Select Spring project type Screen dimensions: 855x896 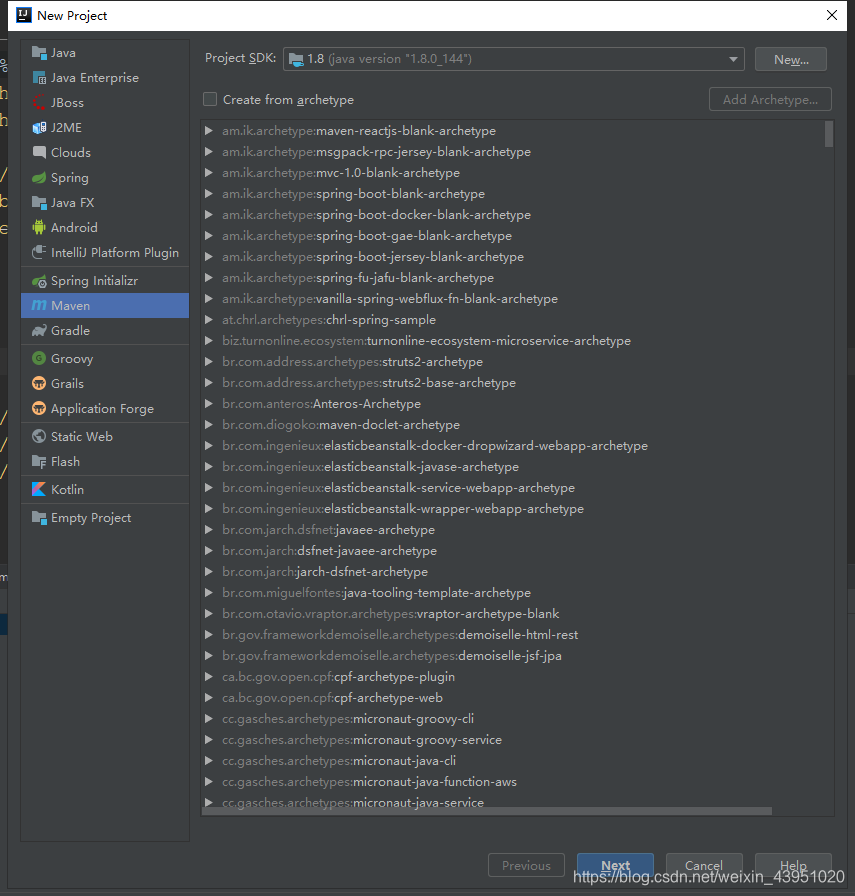105,178
